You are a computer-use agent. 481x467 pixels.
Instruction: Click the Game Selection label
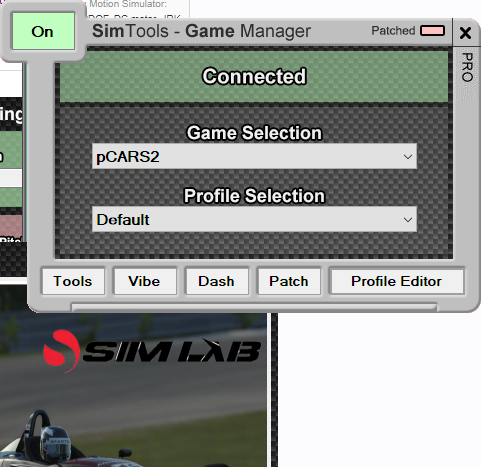coord(254,133)
